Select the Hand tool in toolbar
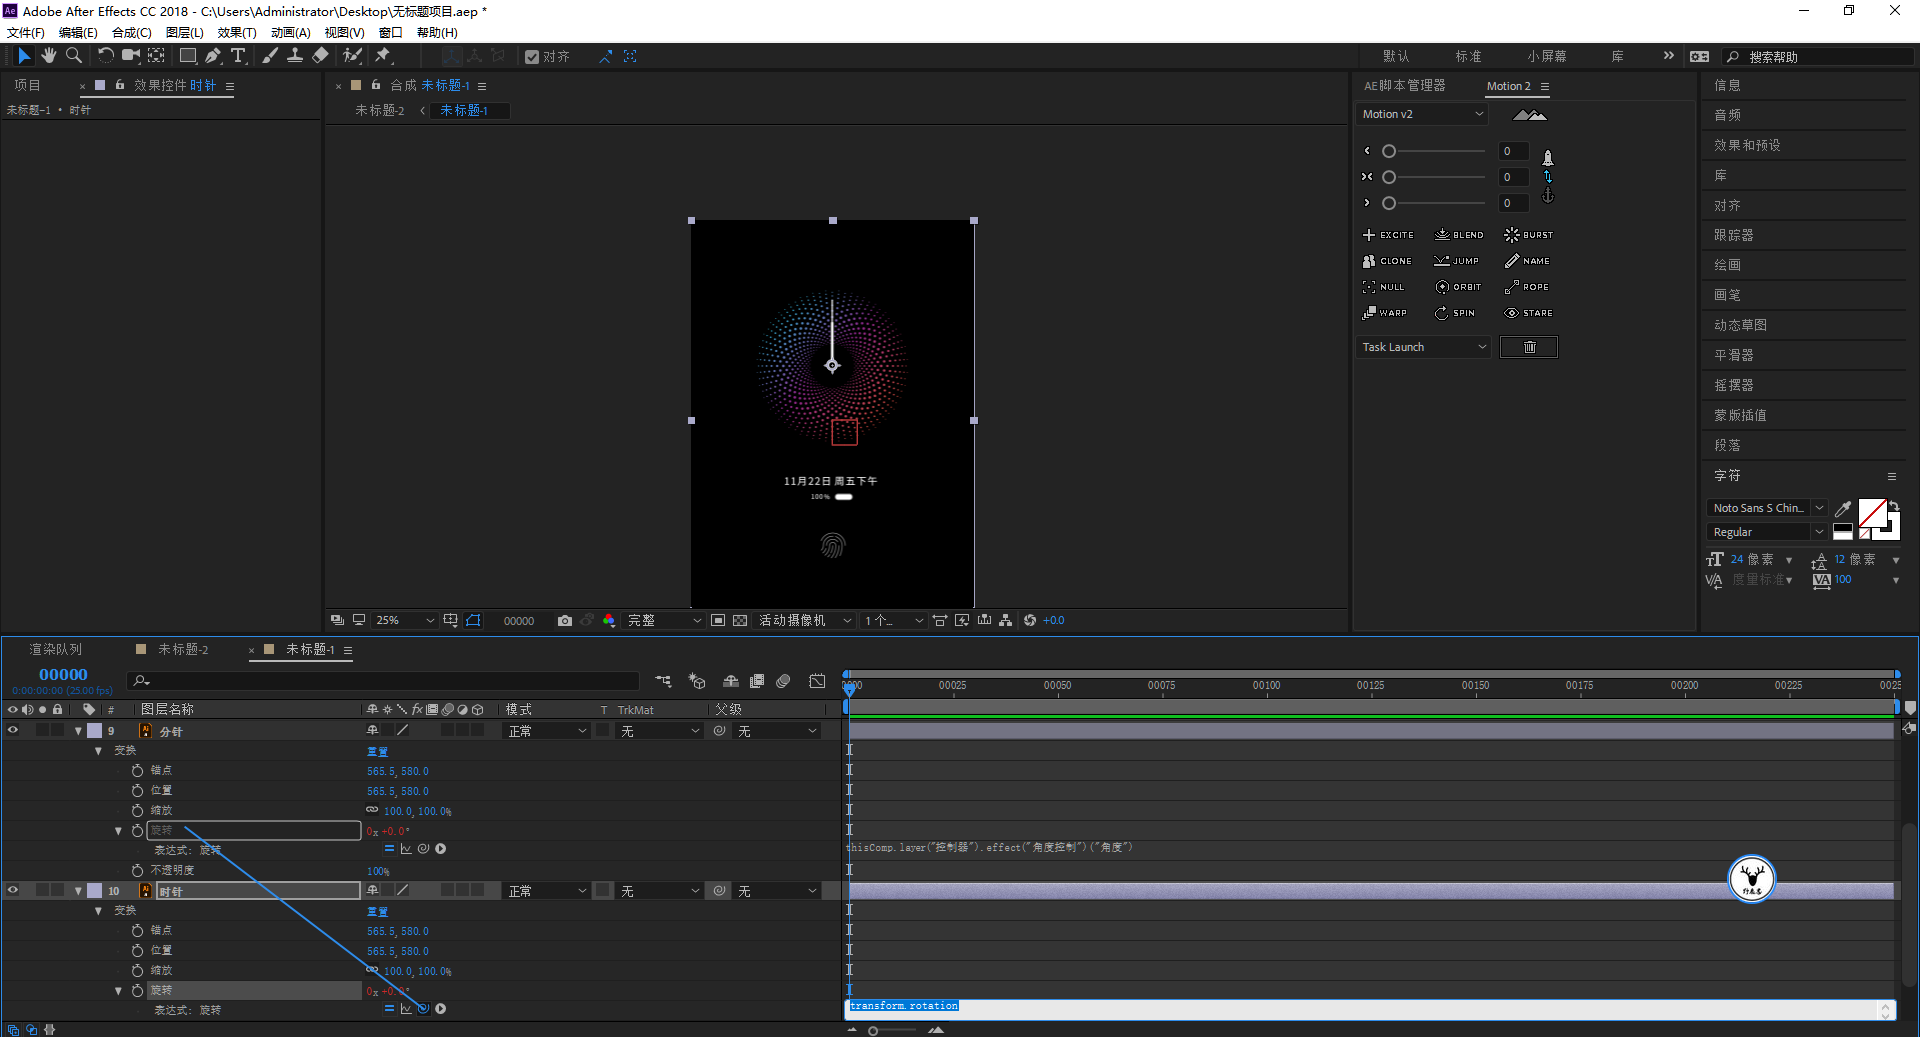 click(x=48, y=56)
